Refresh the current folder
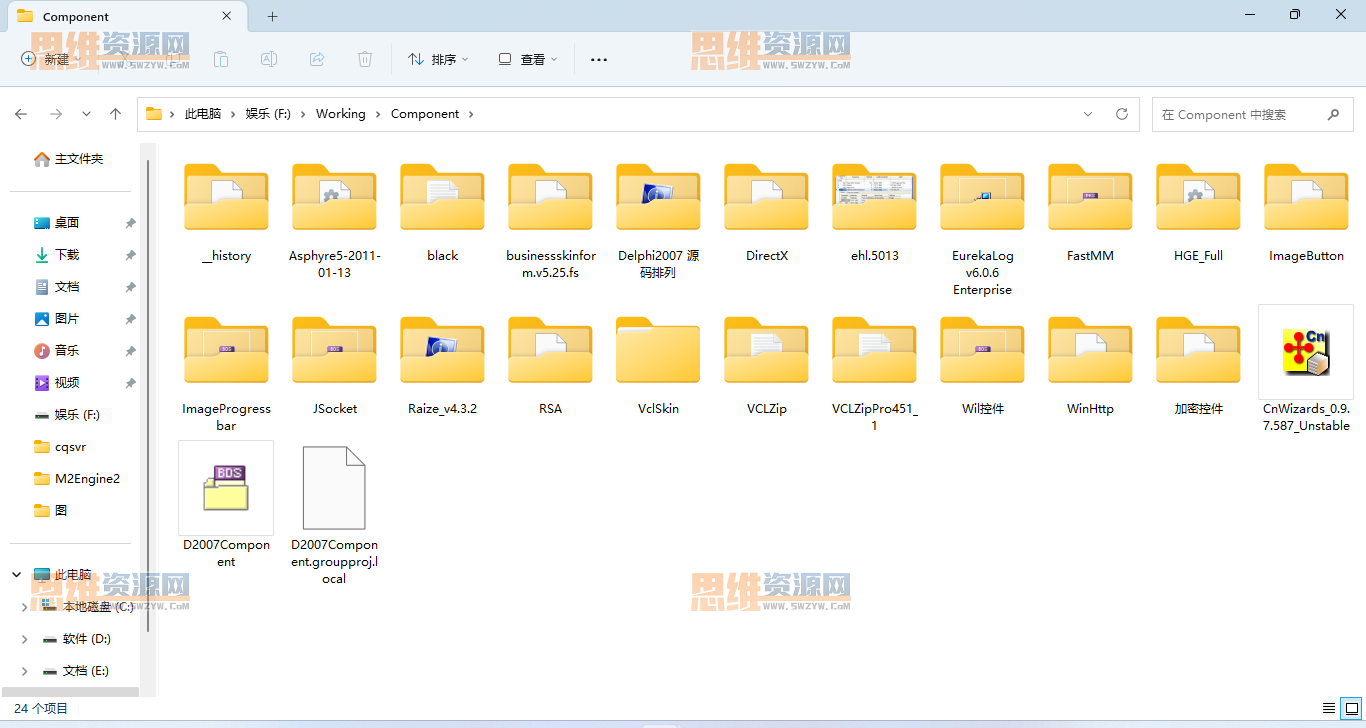Image resolution: width=1366 pixels, height=728 pixels. pos(1122,114)
